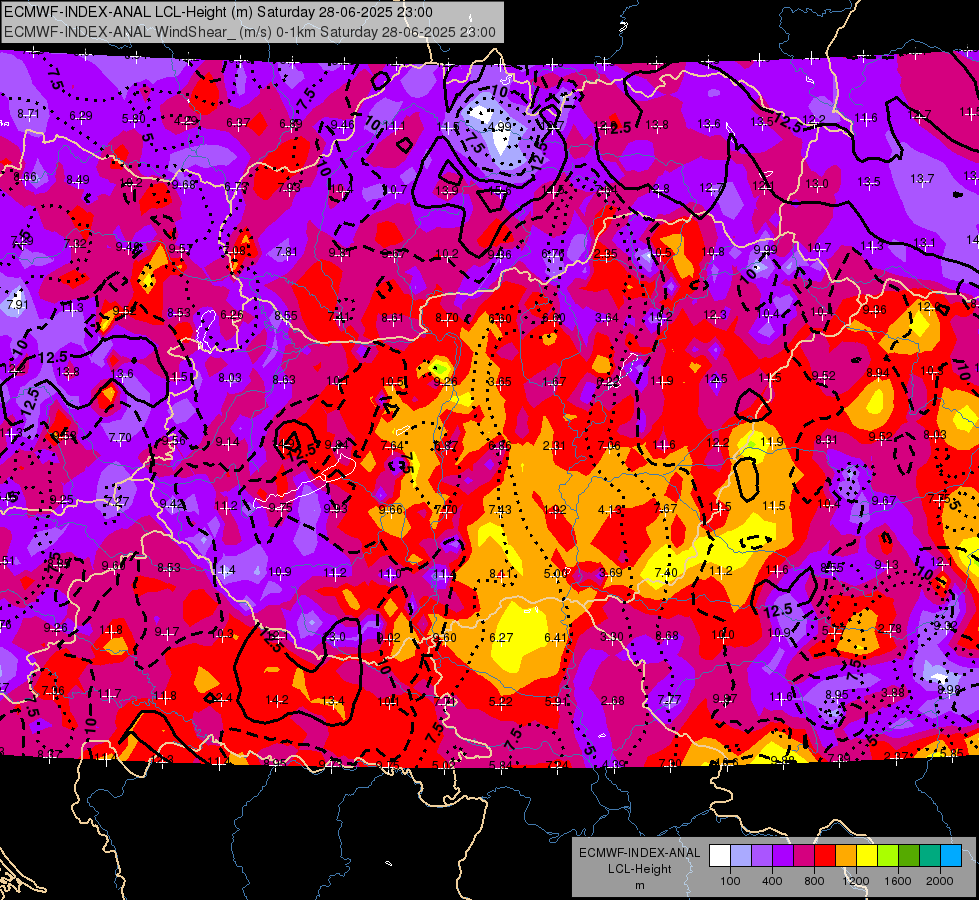Click the grid value 3.65

pos(500,382)
